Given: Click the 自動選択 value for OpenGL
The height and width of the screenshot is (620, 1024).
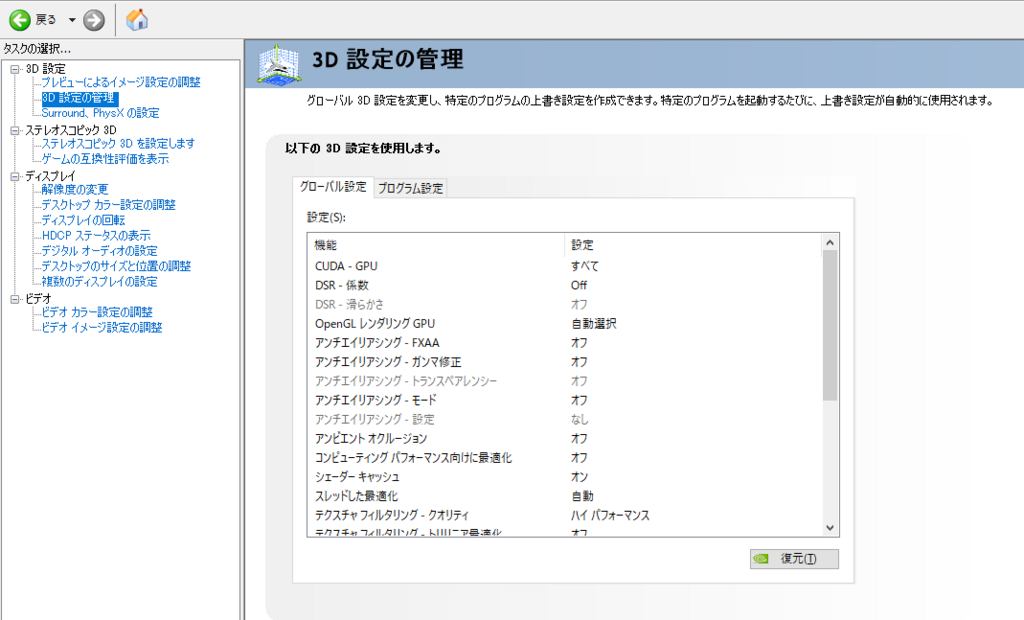Looking at the screenshot, I should coord(594,324).
